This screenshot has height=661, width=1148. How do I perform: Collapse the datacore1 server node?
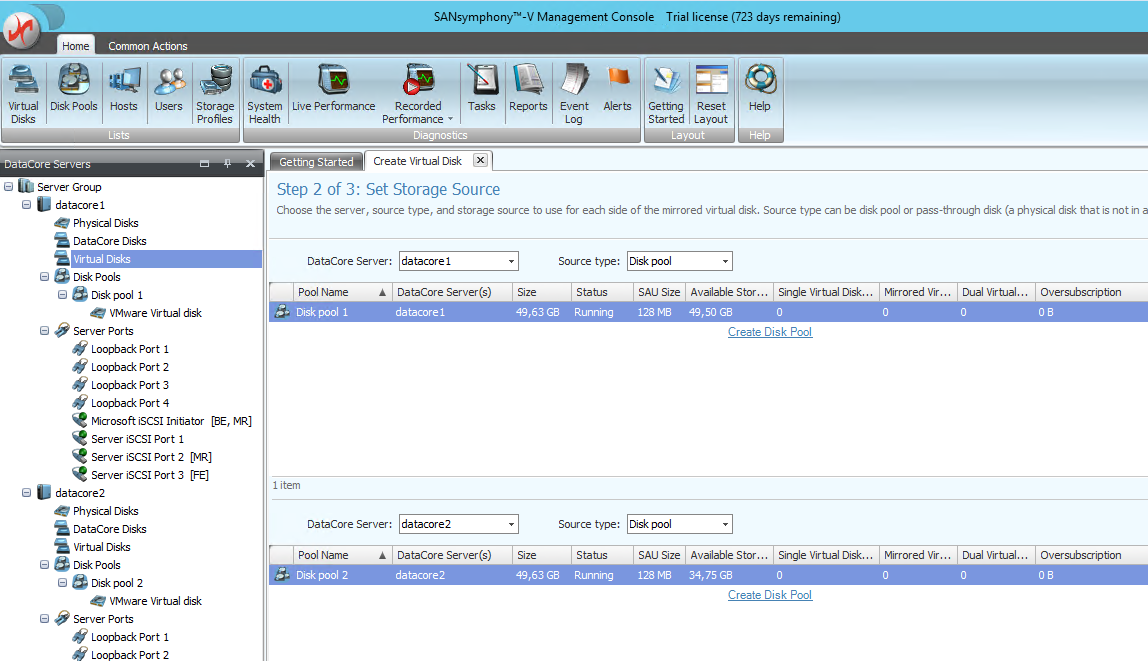point(26,205)
